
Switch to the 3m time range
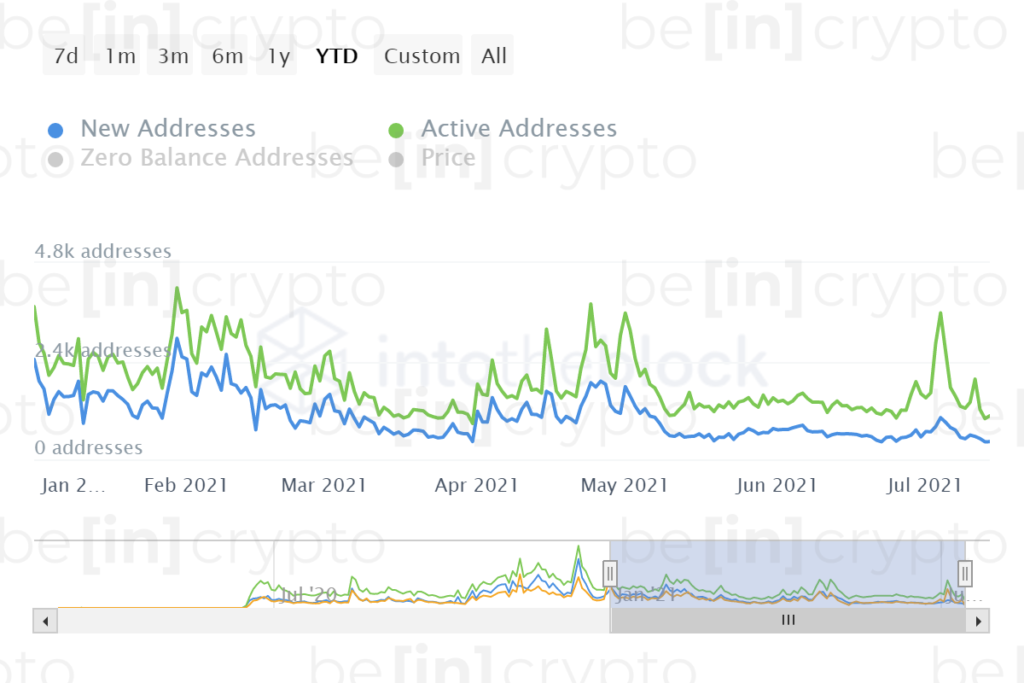point(171,56)
